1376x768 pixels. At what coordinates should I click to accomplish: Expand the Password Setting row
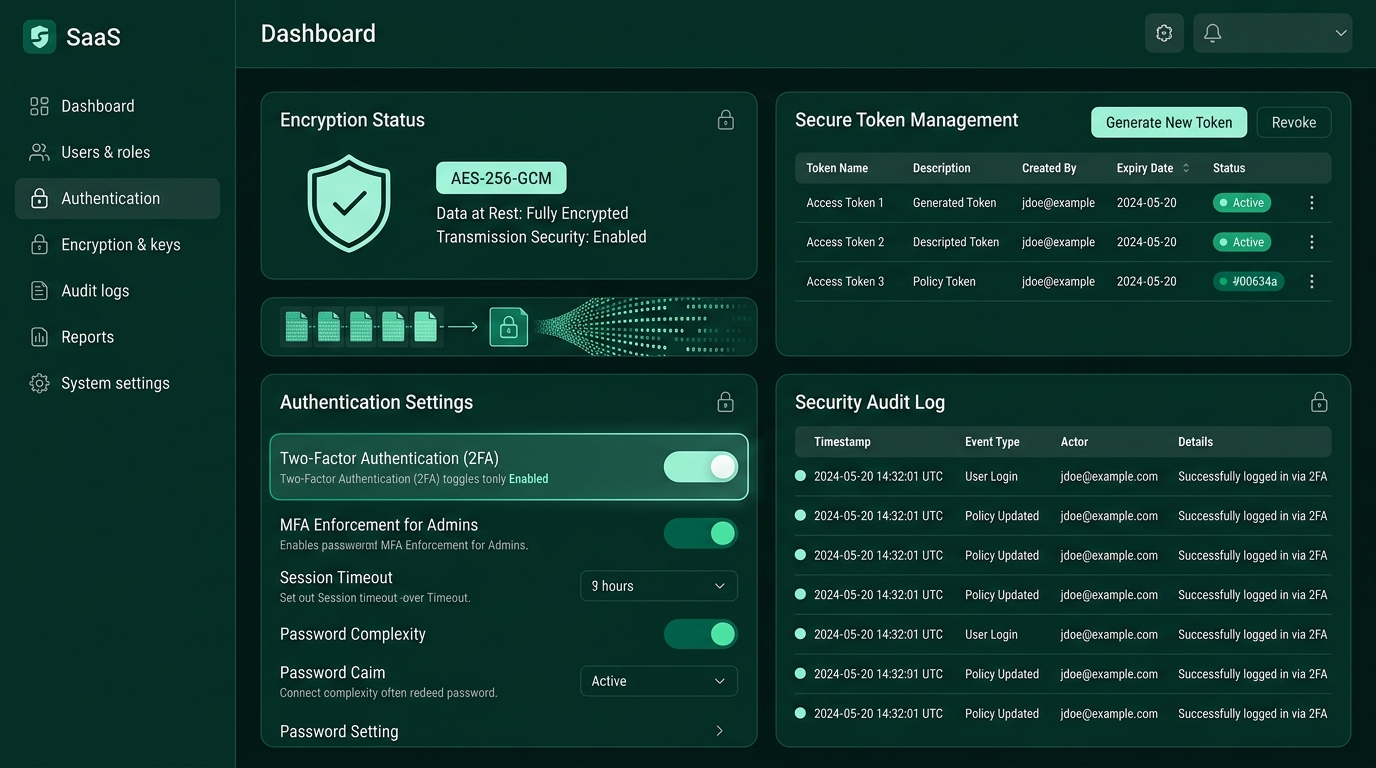pos(718,731)
